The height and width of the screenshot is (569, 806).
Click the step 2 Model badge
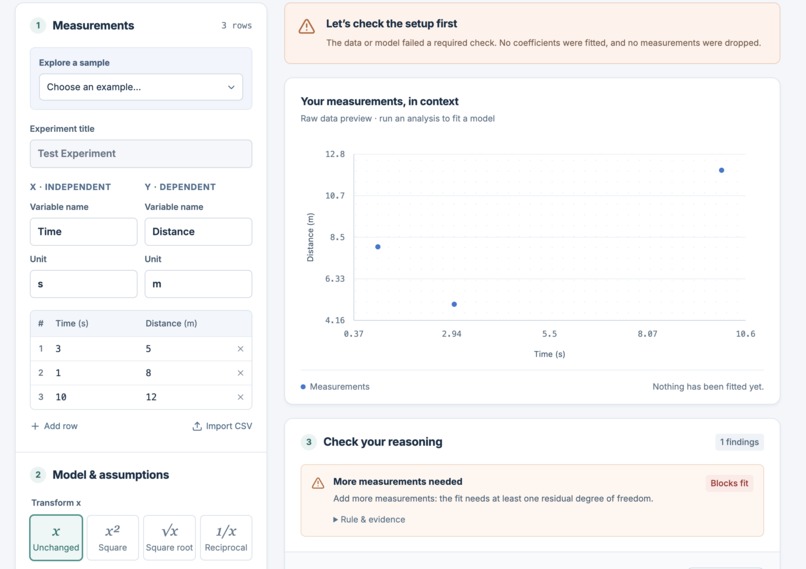pyautogui.click(x=38, y=474)
